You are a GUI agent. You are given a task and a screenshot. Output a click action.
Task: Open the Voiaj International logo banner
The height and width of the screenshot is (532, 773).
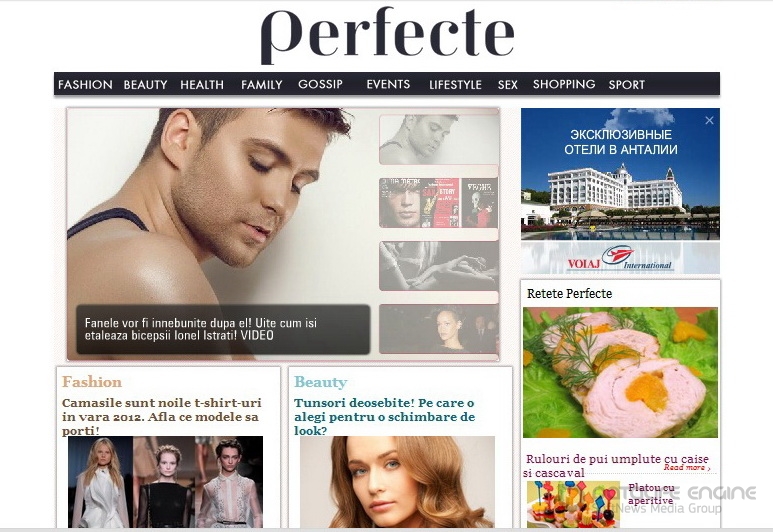[620, 258]
